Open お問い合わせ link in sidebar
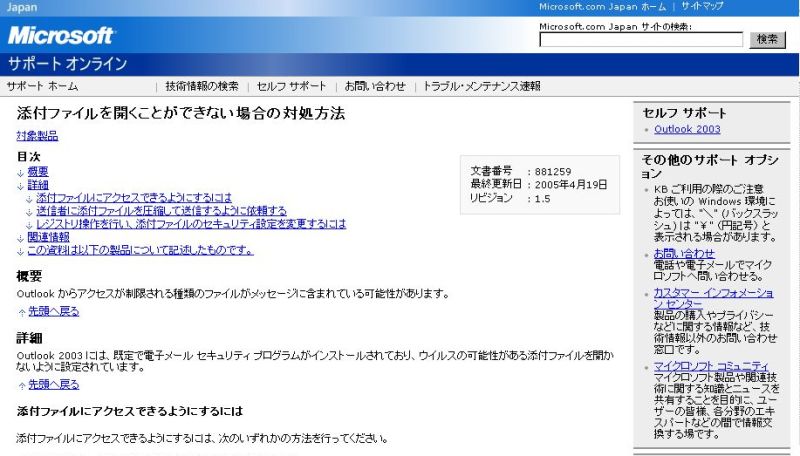Screen dimensions: 800x456 684,254
